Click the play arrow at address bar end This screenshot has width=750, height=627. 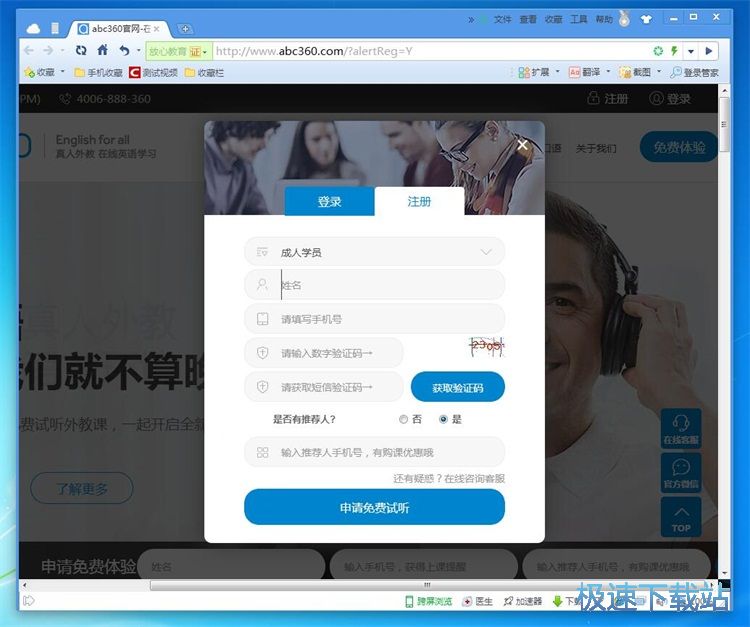pyautogui.click(x=709, y=51)
